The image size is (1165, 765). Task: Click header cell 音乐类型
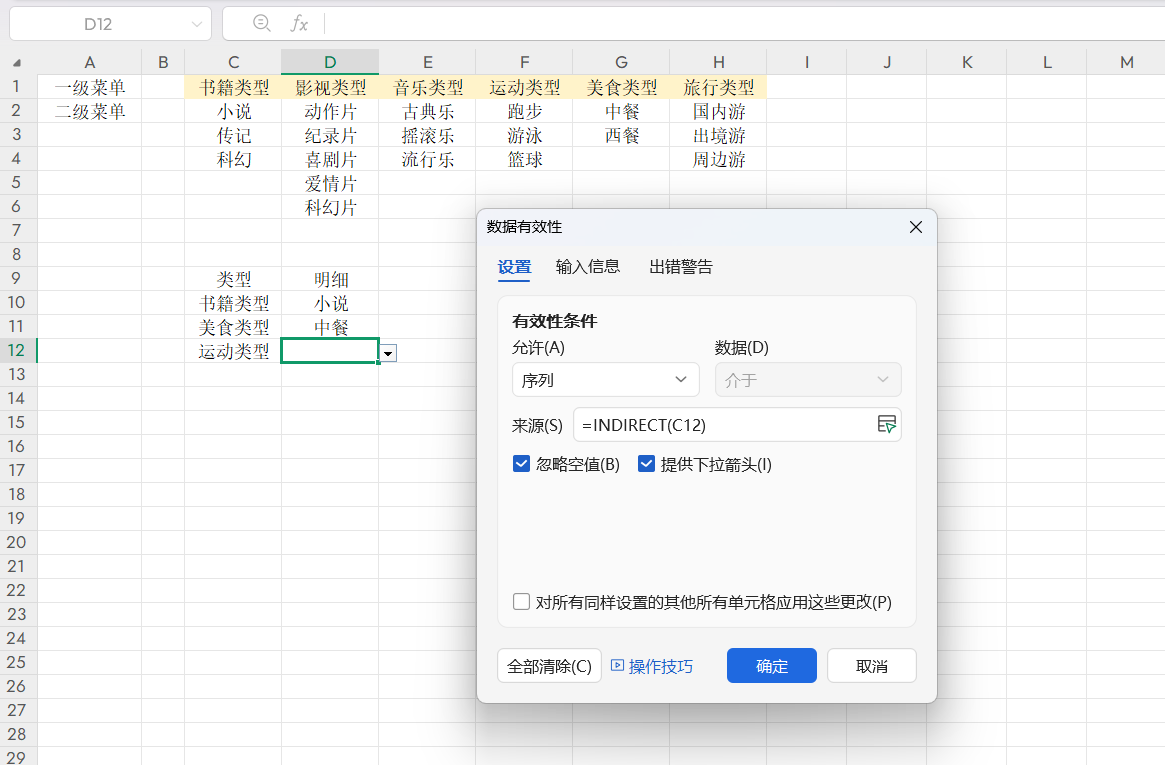pyautogui.click(x=427, y=87)
